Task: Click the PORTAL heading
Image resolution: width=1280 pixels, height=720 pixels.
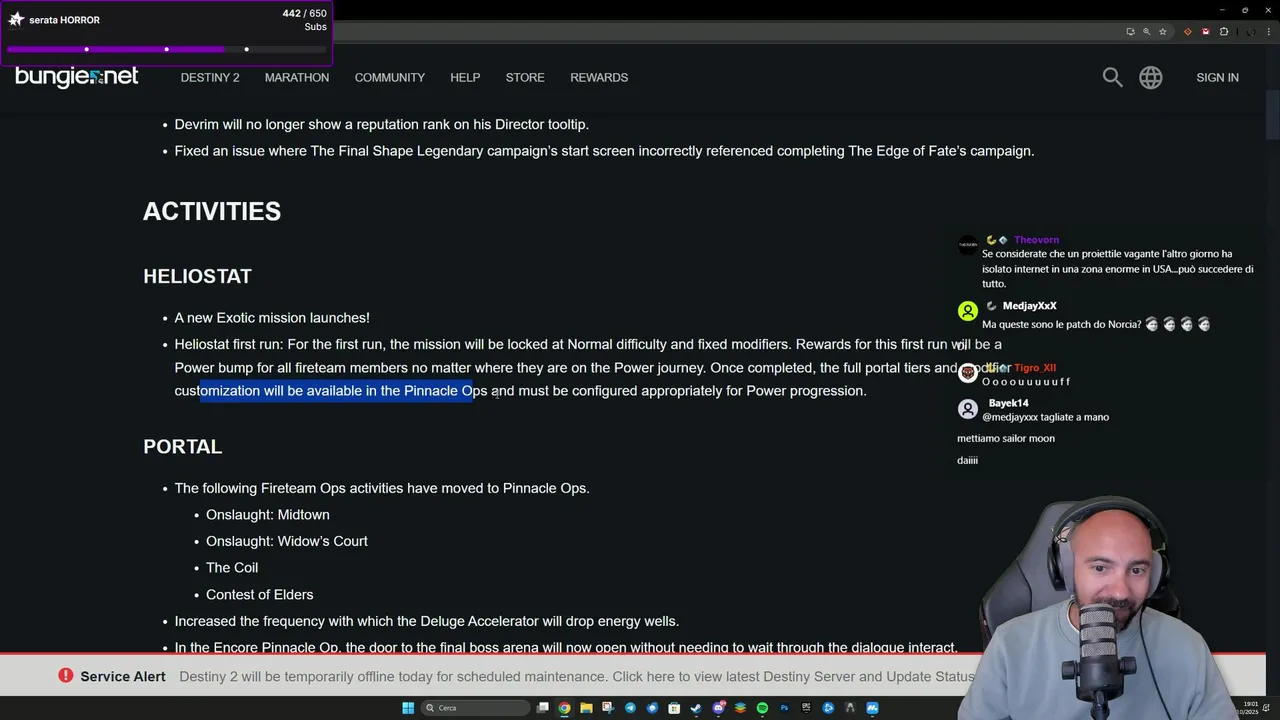Action: click(182, 447)
